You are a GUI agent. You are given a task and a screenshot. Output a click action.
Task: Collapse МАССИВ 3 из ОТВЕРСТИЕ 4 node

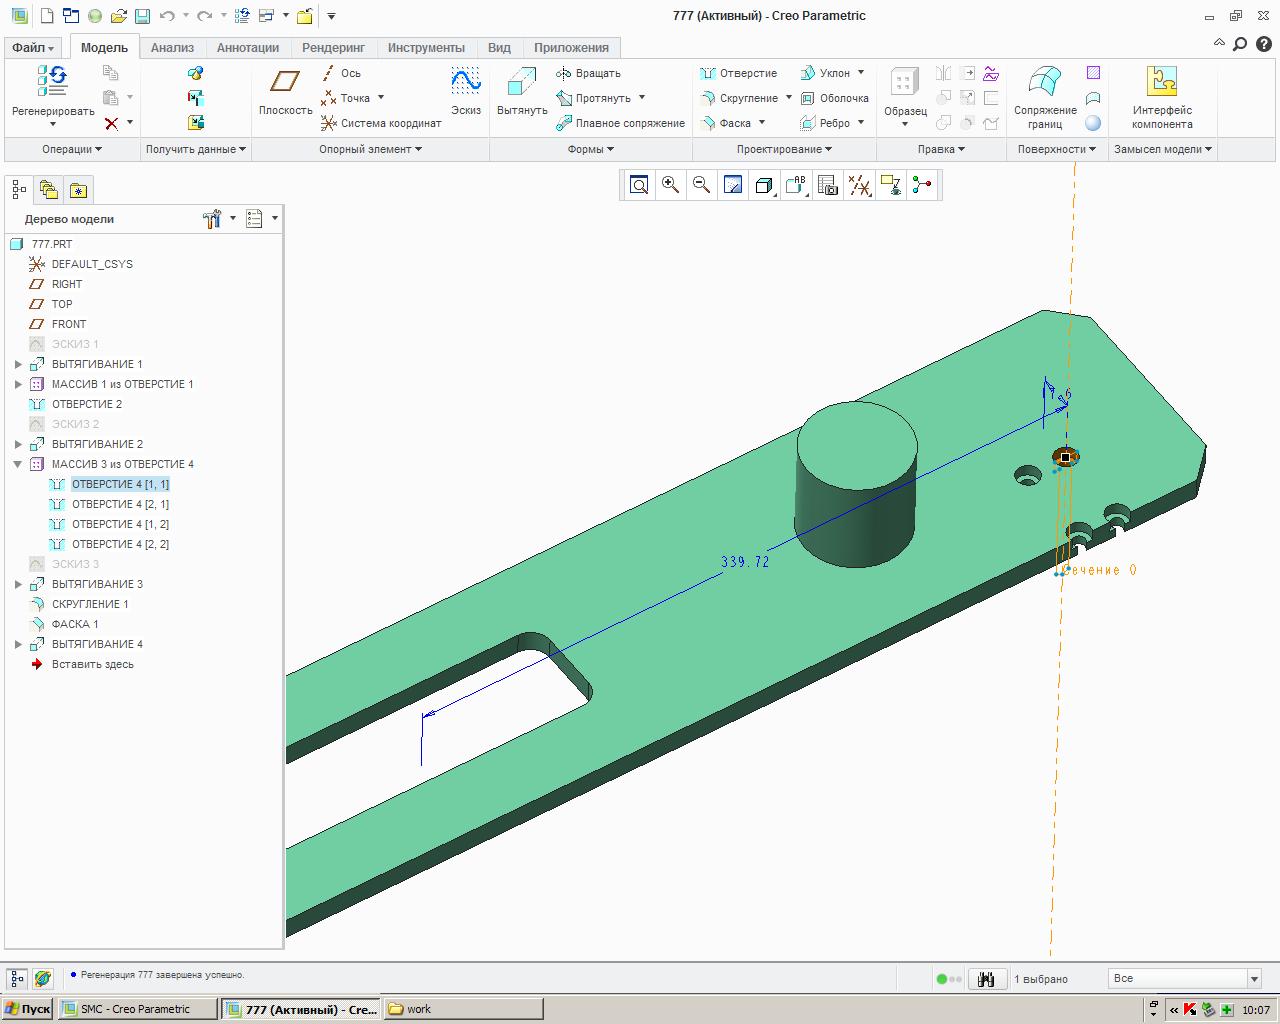click(18, 464)
